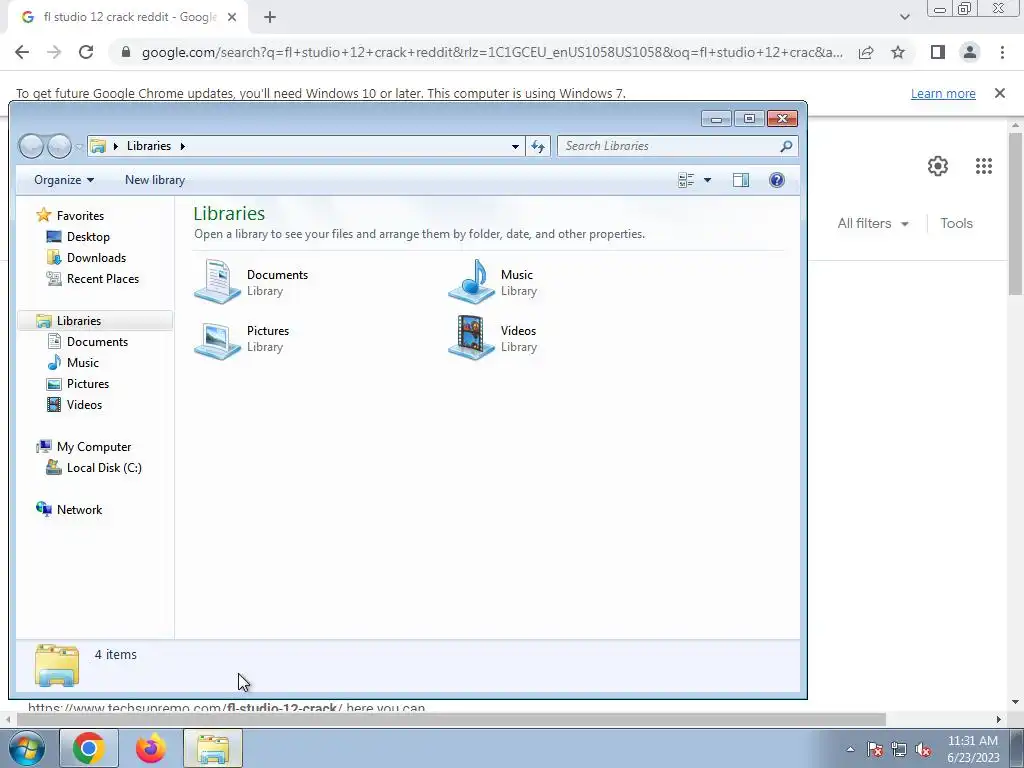Open the Chrome profile avatar
Viewport: 1024px width, 768px height.
coord(970,52)
